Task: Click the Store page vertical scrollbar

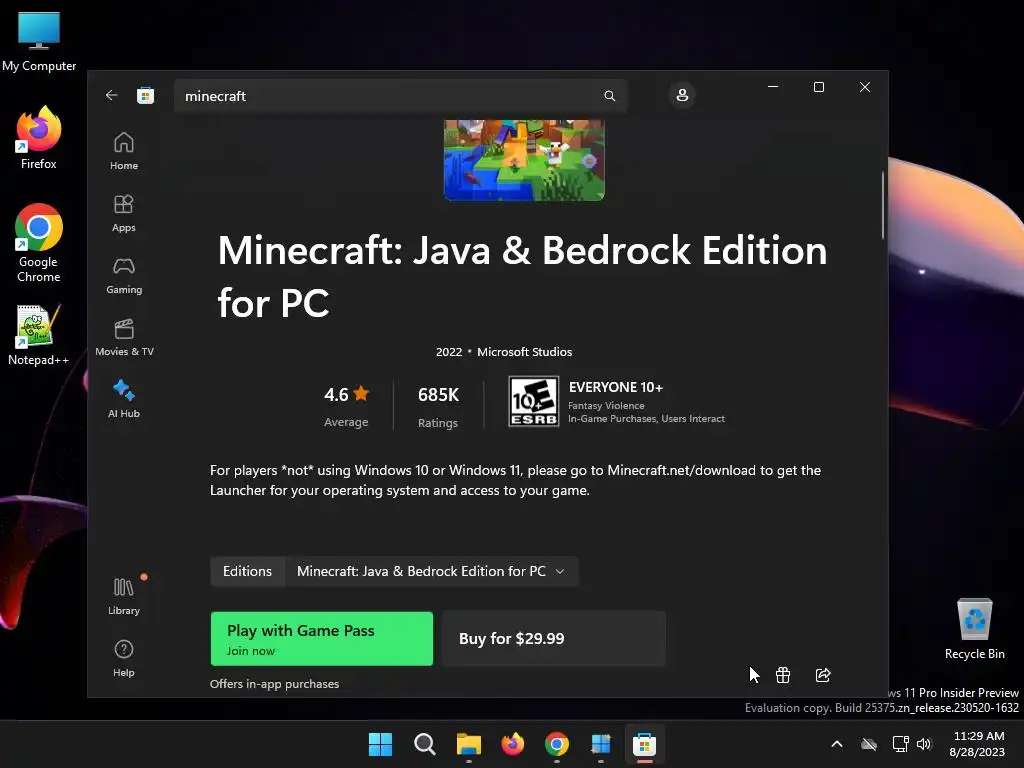Action: 883,206
